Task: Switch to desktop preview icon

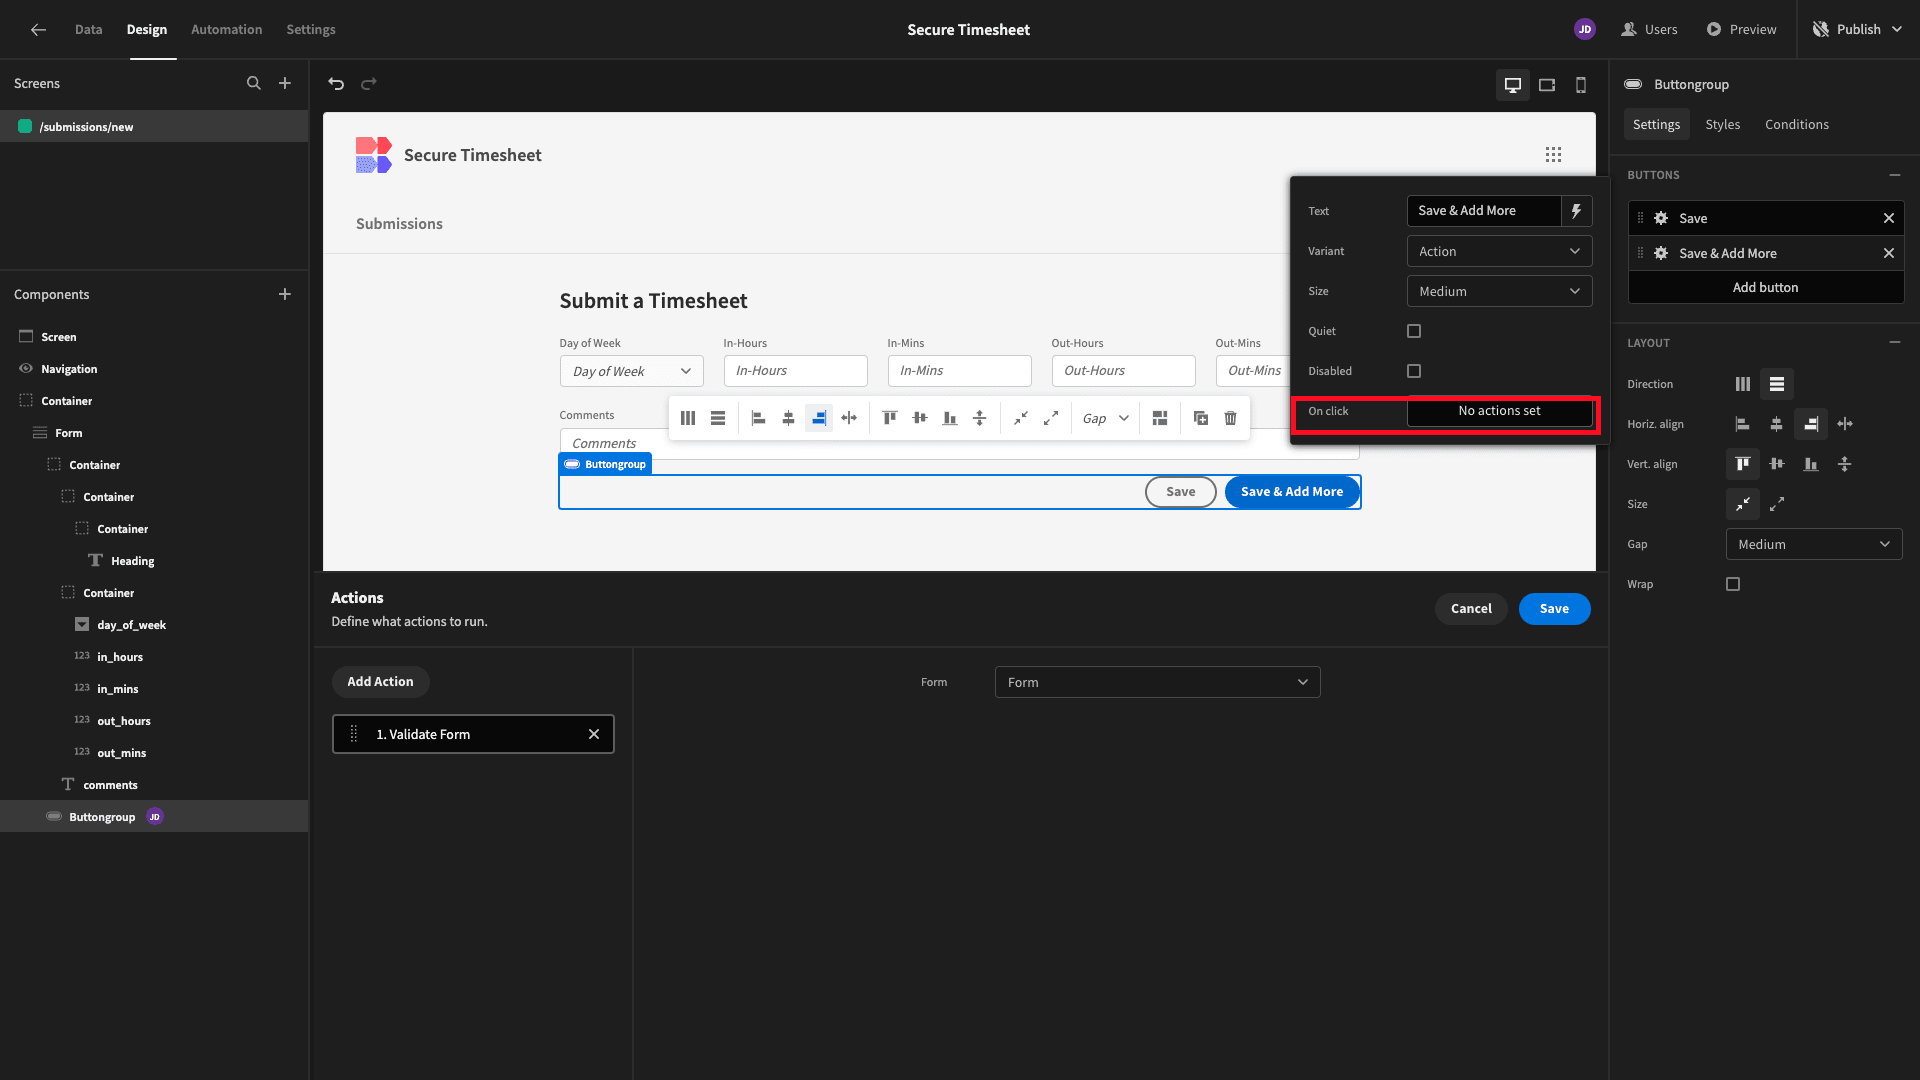Action: tap(1513, 85)
